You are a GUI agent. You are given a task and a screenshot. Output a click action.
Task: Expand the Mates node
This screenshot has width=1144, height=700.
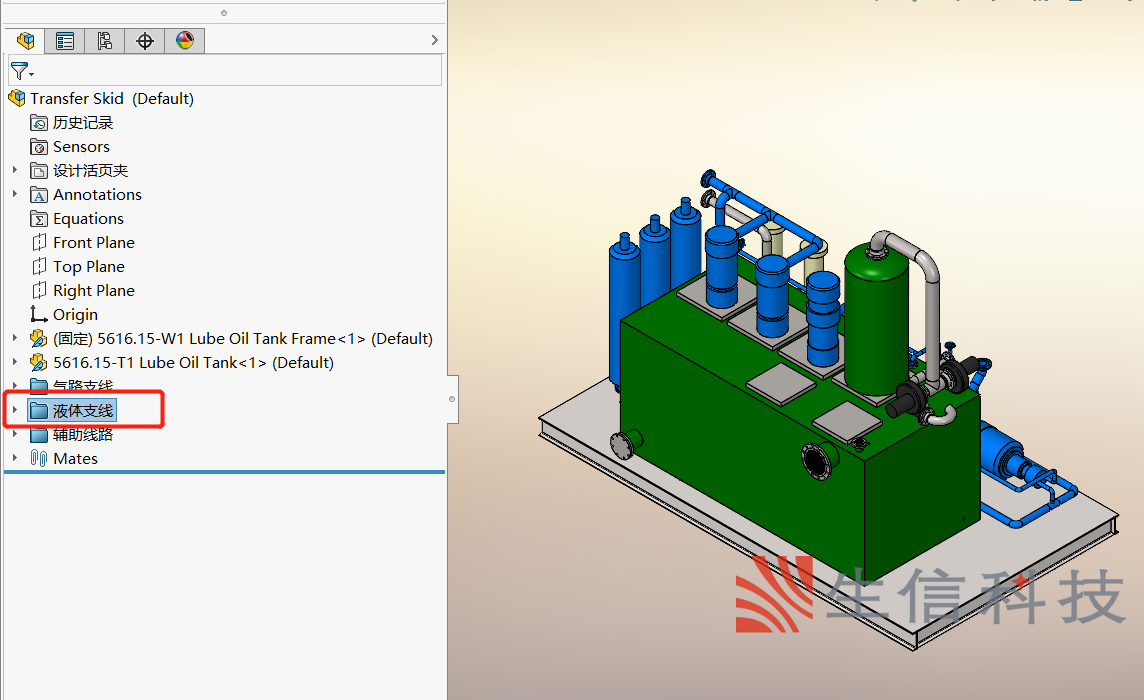[x=15, y=458]
